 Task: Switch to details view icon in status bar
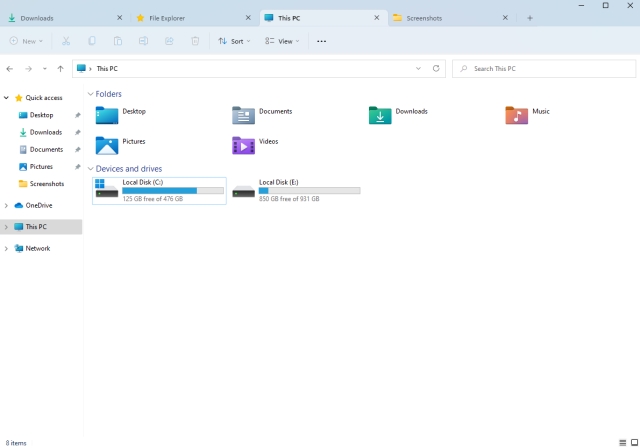pyautogui.click(x=622, y=443)
